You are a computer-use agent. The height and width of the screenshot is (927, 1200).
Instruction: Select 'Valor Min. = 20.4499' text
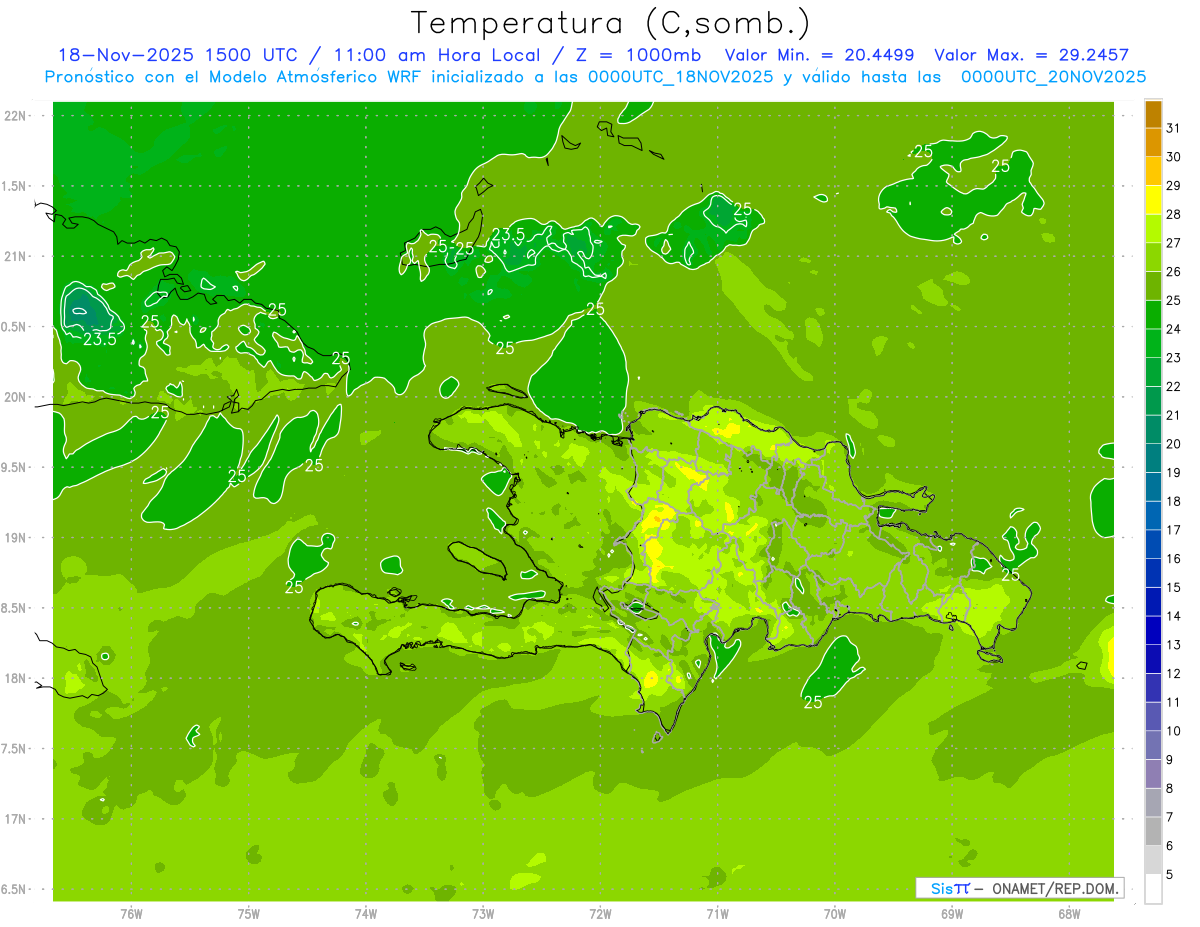820,55
